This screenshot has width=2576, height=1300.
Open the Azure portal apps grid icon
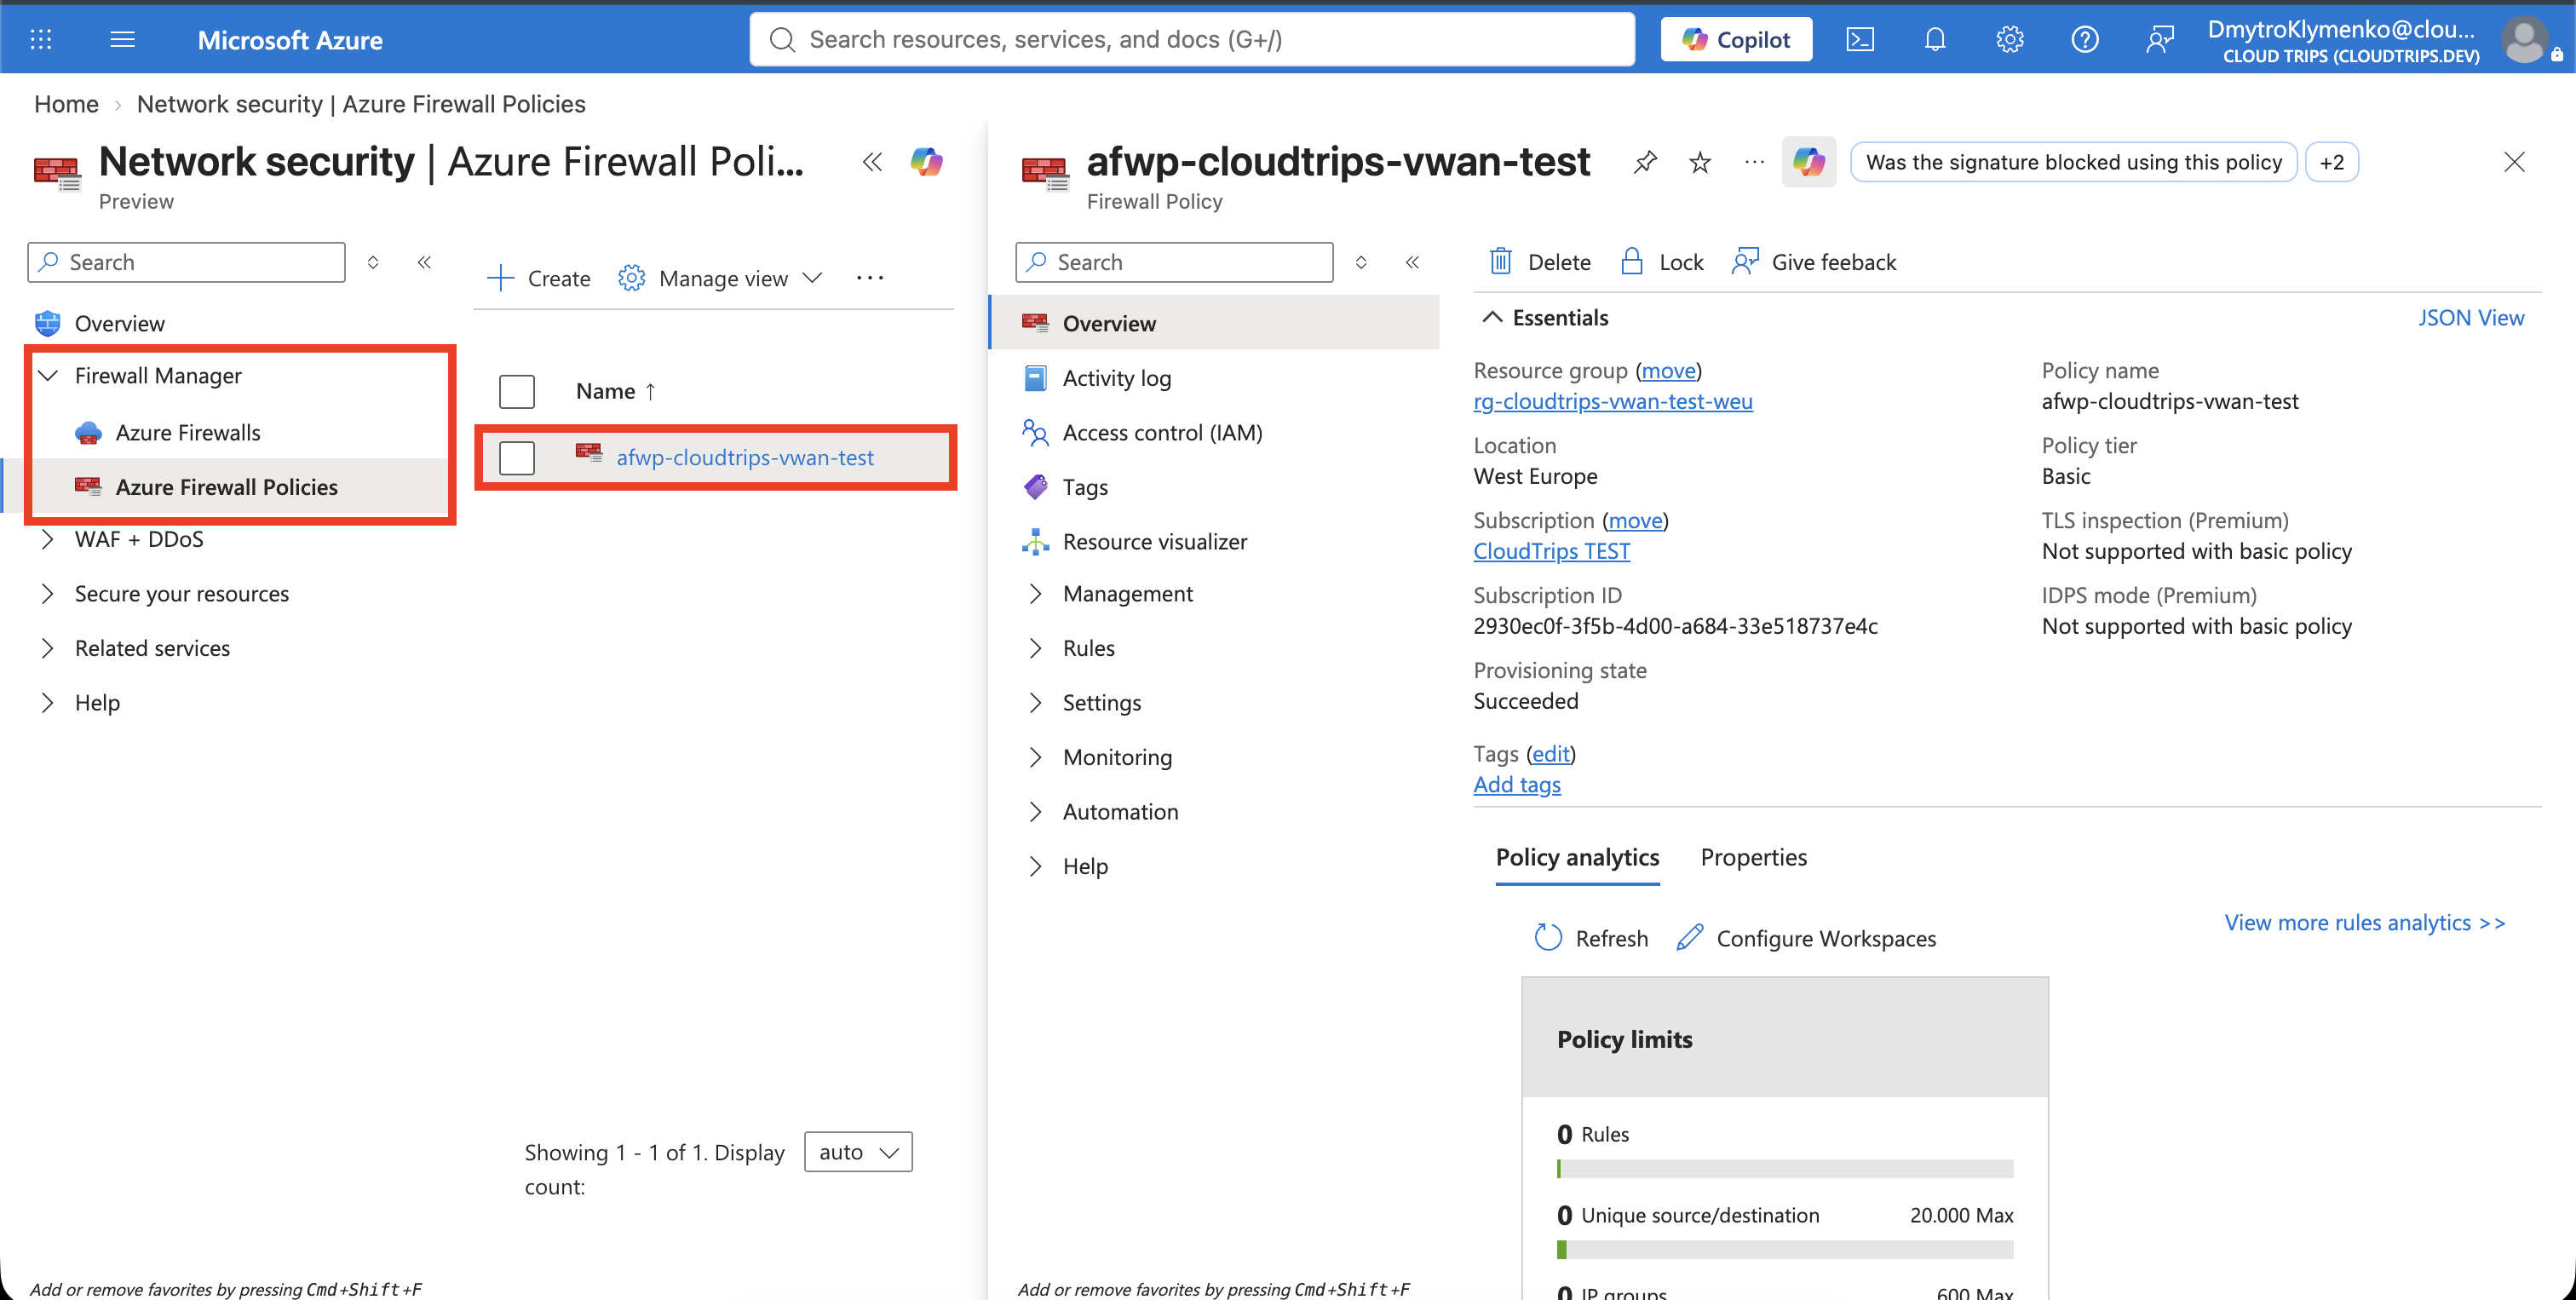pos(41,39)
